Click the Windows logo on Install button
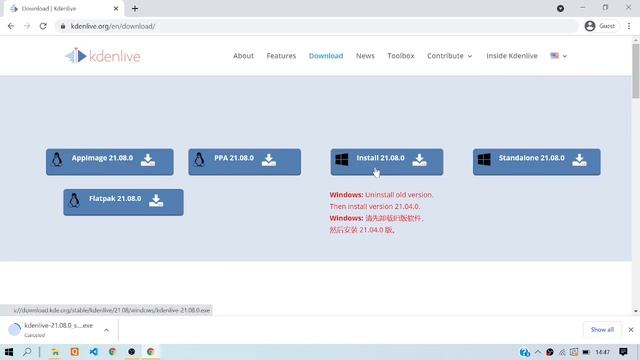640x360 pixels. click(x=342, y=160)
